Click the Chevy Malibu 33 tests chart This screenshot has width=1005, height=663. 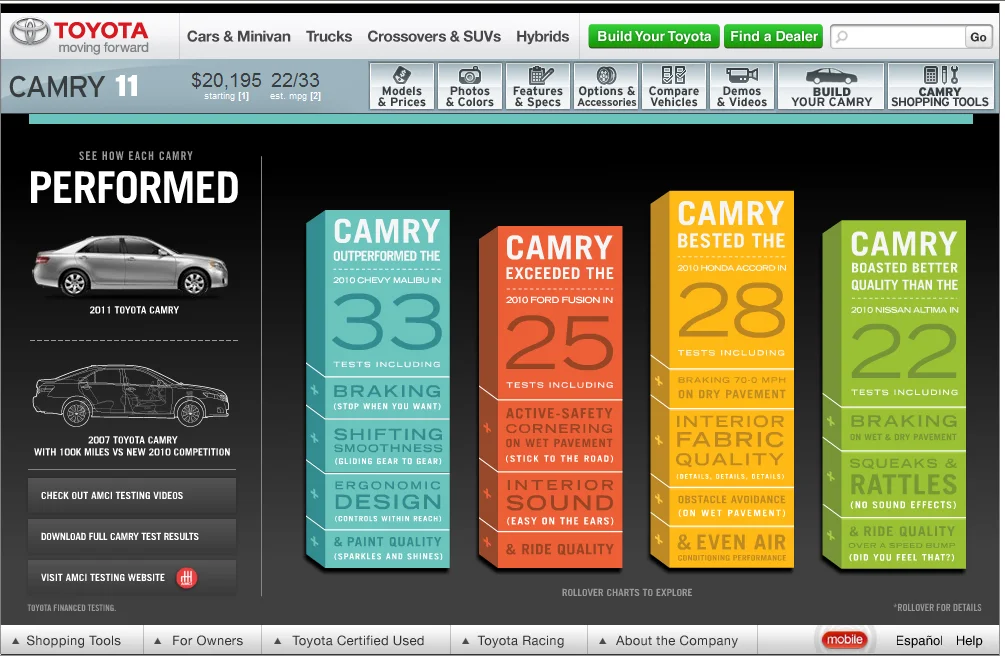coord(378,390)
